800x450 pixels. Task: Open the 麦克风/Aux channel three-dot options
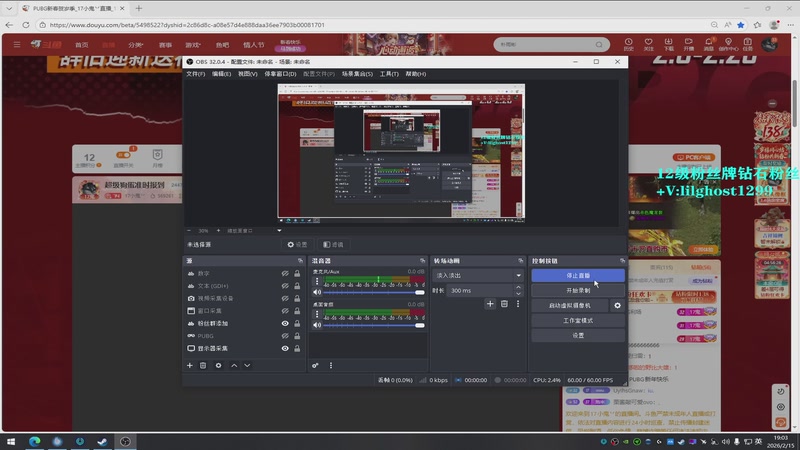pyautogui.click(x=317, y=281)
